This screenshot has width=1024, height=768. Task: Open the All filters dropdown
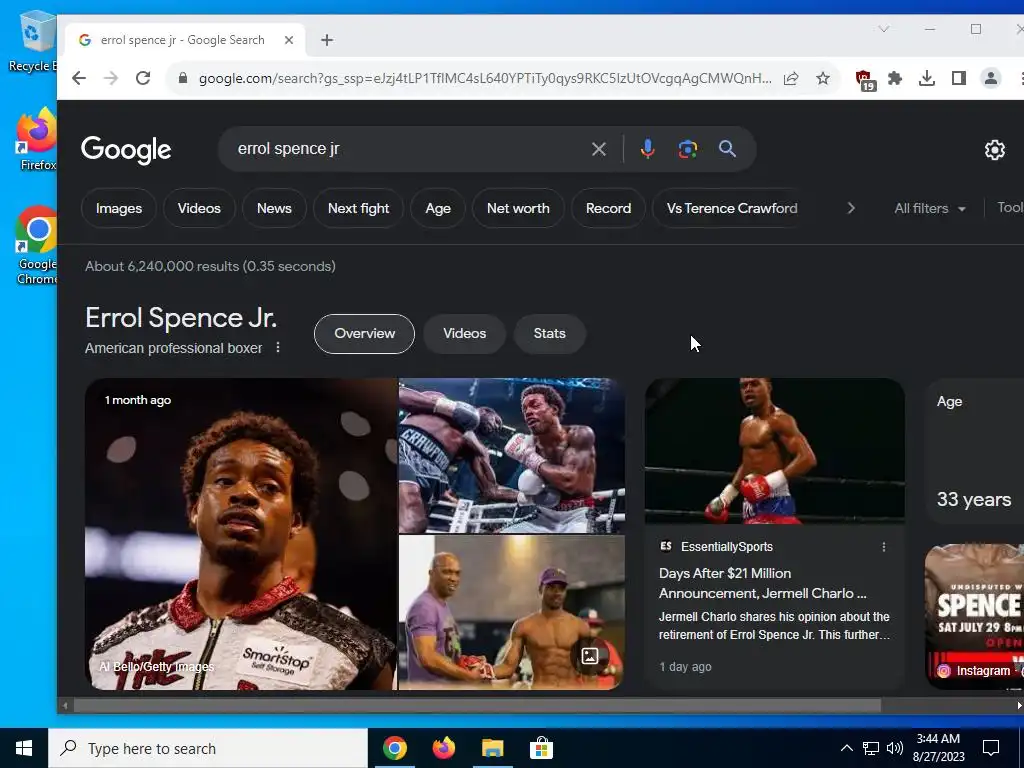930,208
